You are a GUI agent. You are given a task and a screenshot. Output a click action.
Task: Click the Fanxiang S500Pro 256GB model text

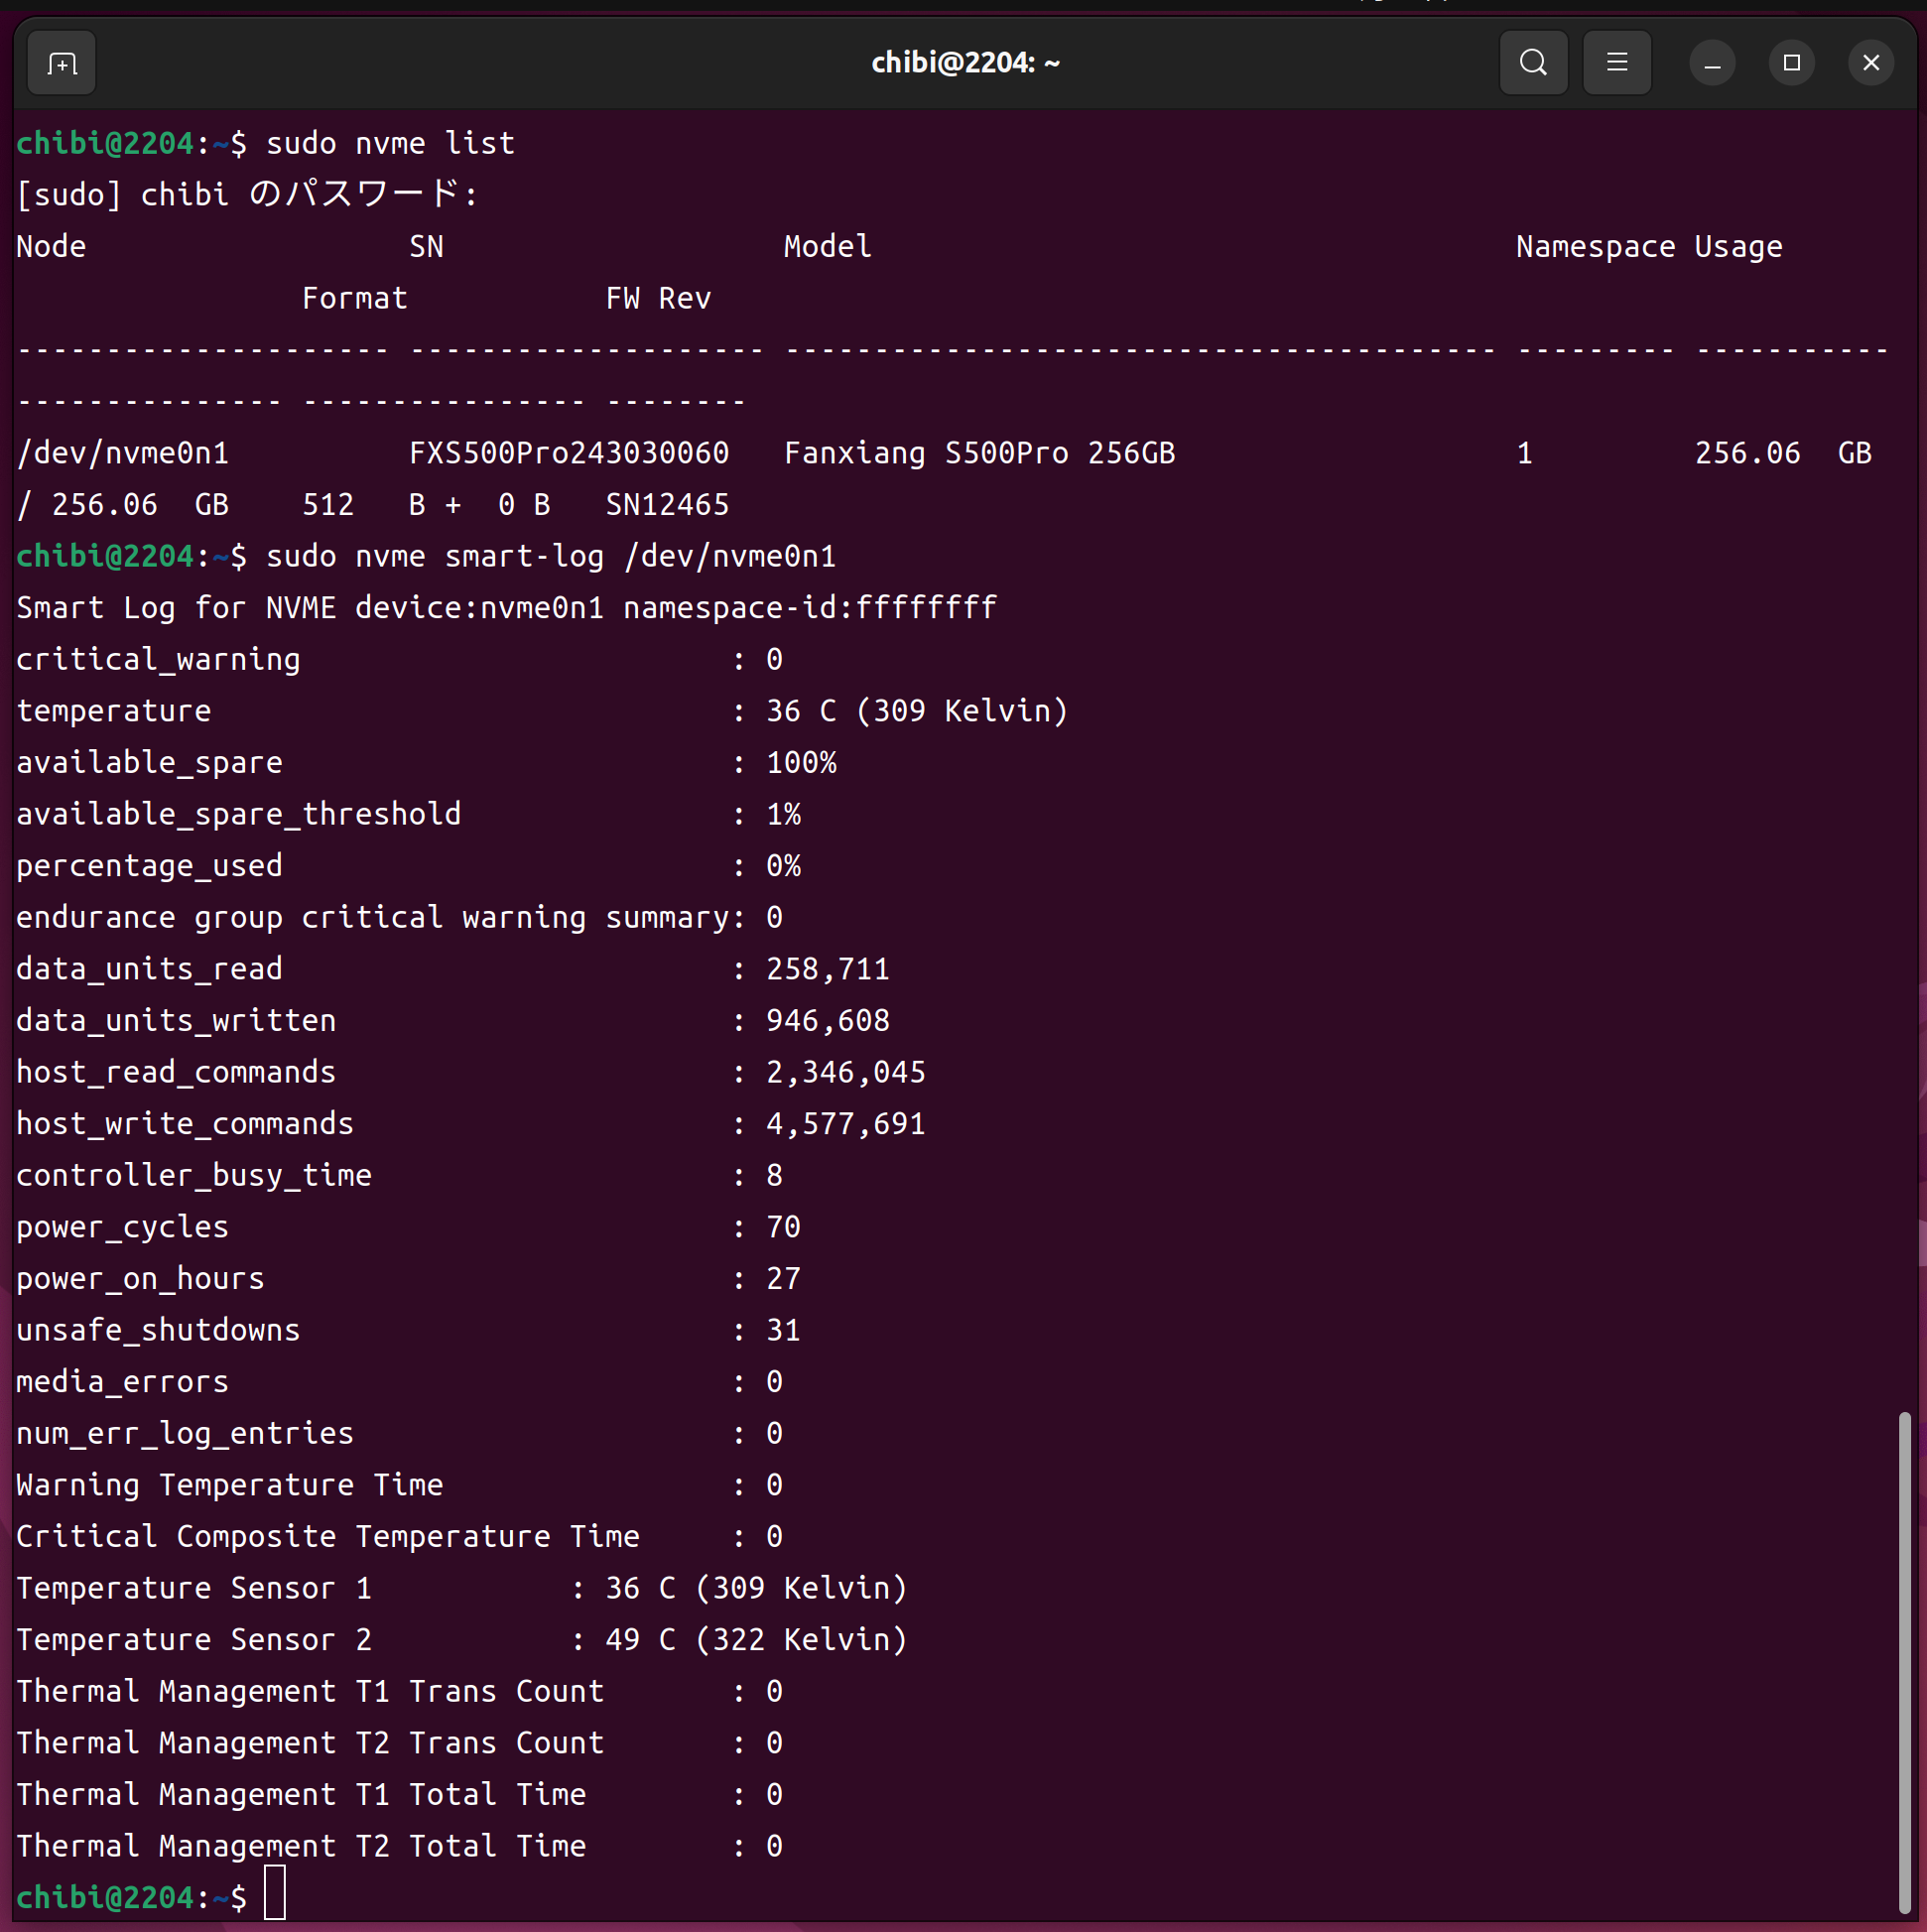click(x=978, y=453)
